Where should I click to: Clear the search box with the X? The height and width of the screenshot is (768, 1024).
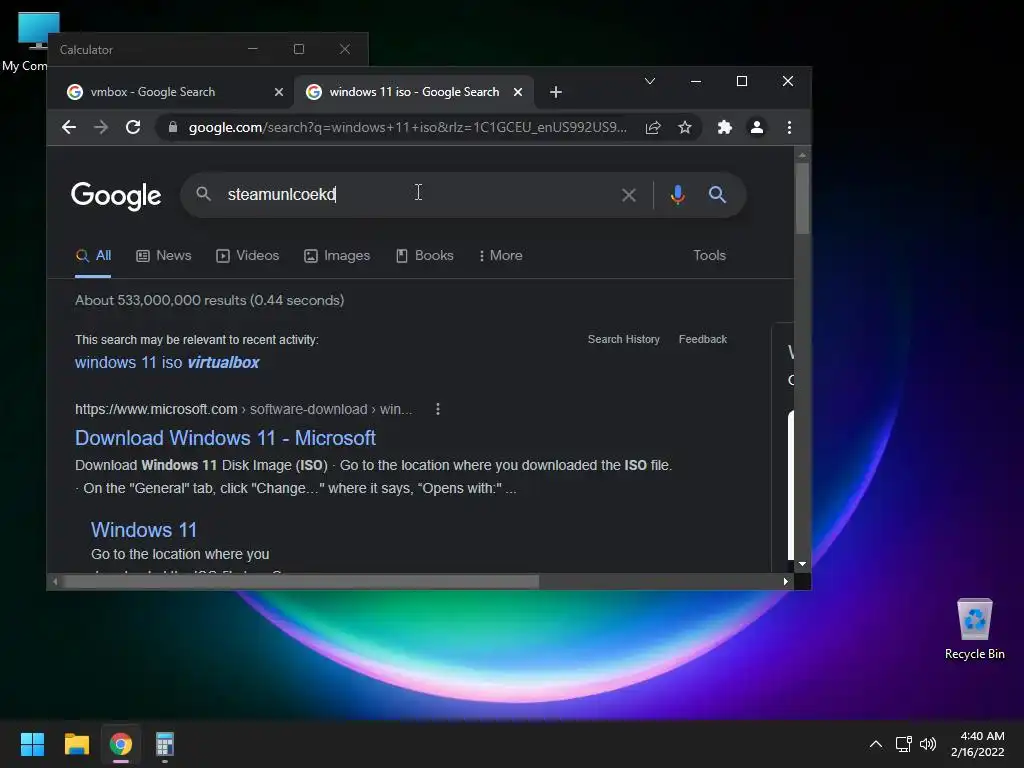click(x=629, y=195)
